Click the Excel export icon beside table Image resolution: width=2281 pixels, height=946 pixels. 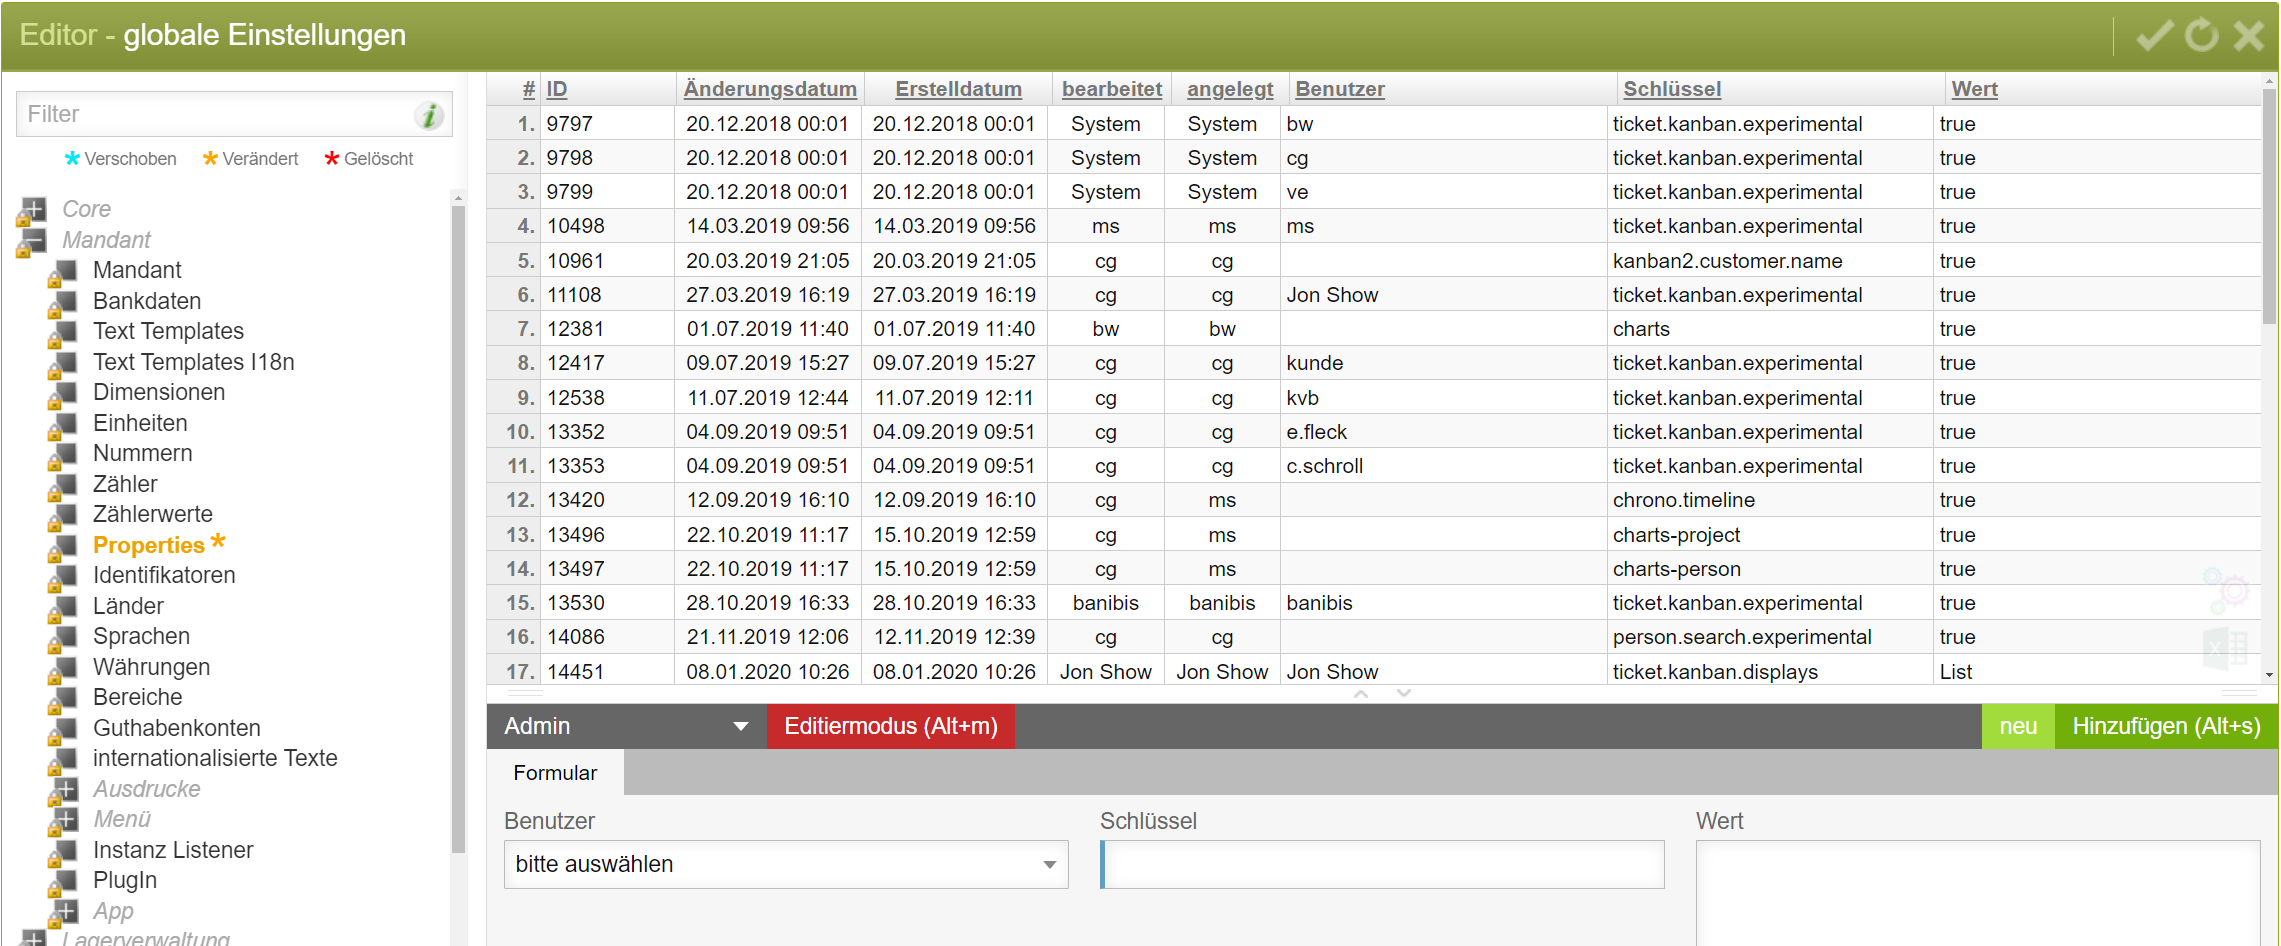point(2225,648)
